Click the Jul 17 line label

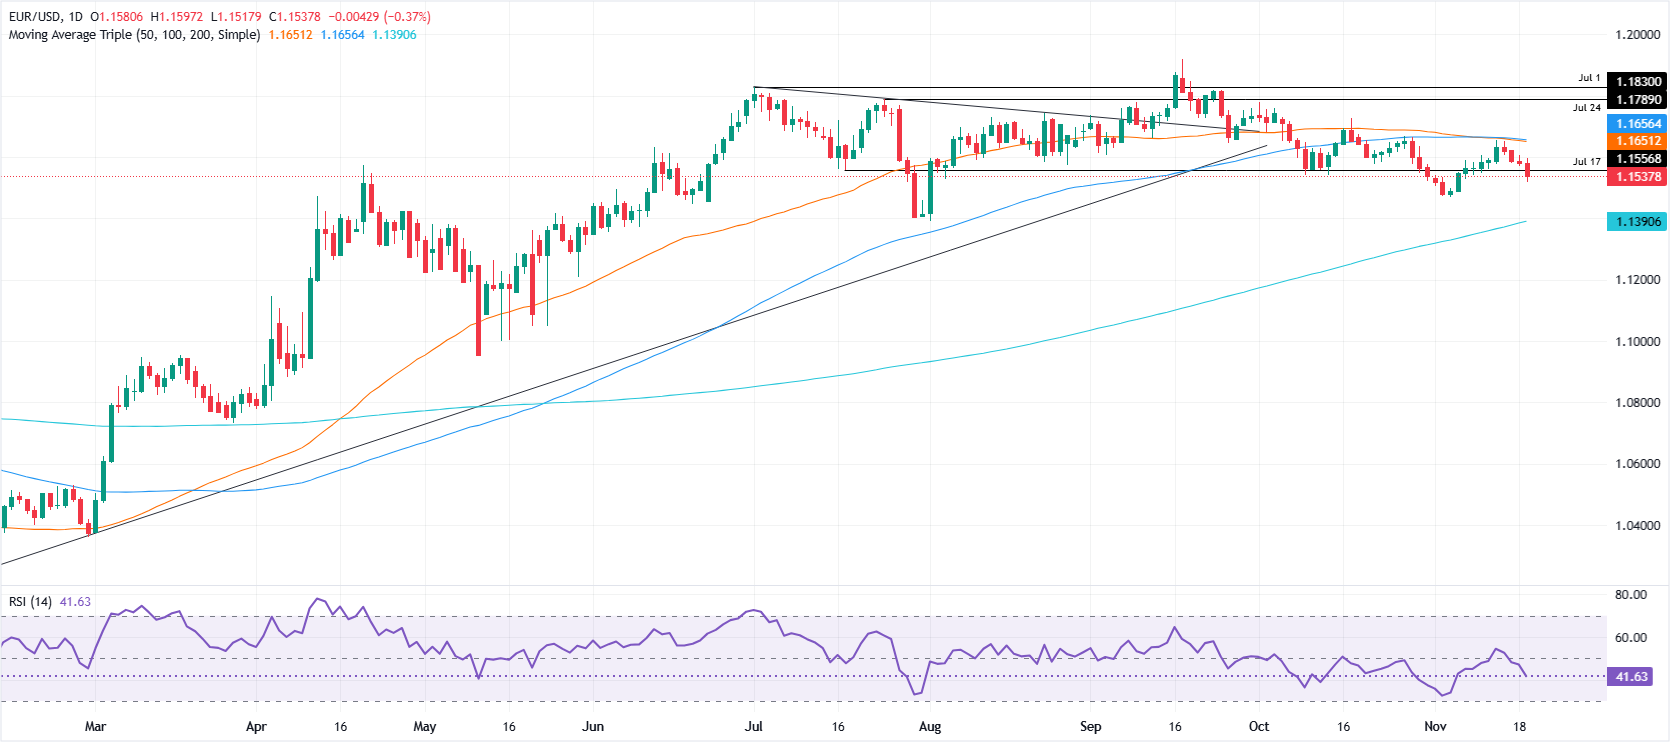coord(1586,161)
